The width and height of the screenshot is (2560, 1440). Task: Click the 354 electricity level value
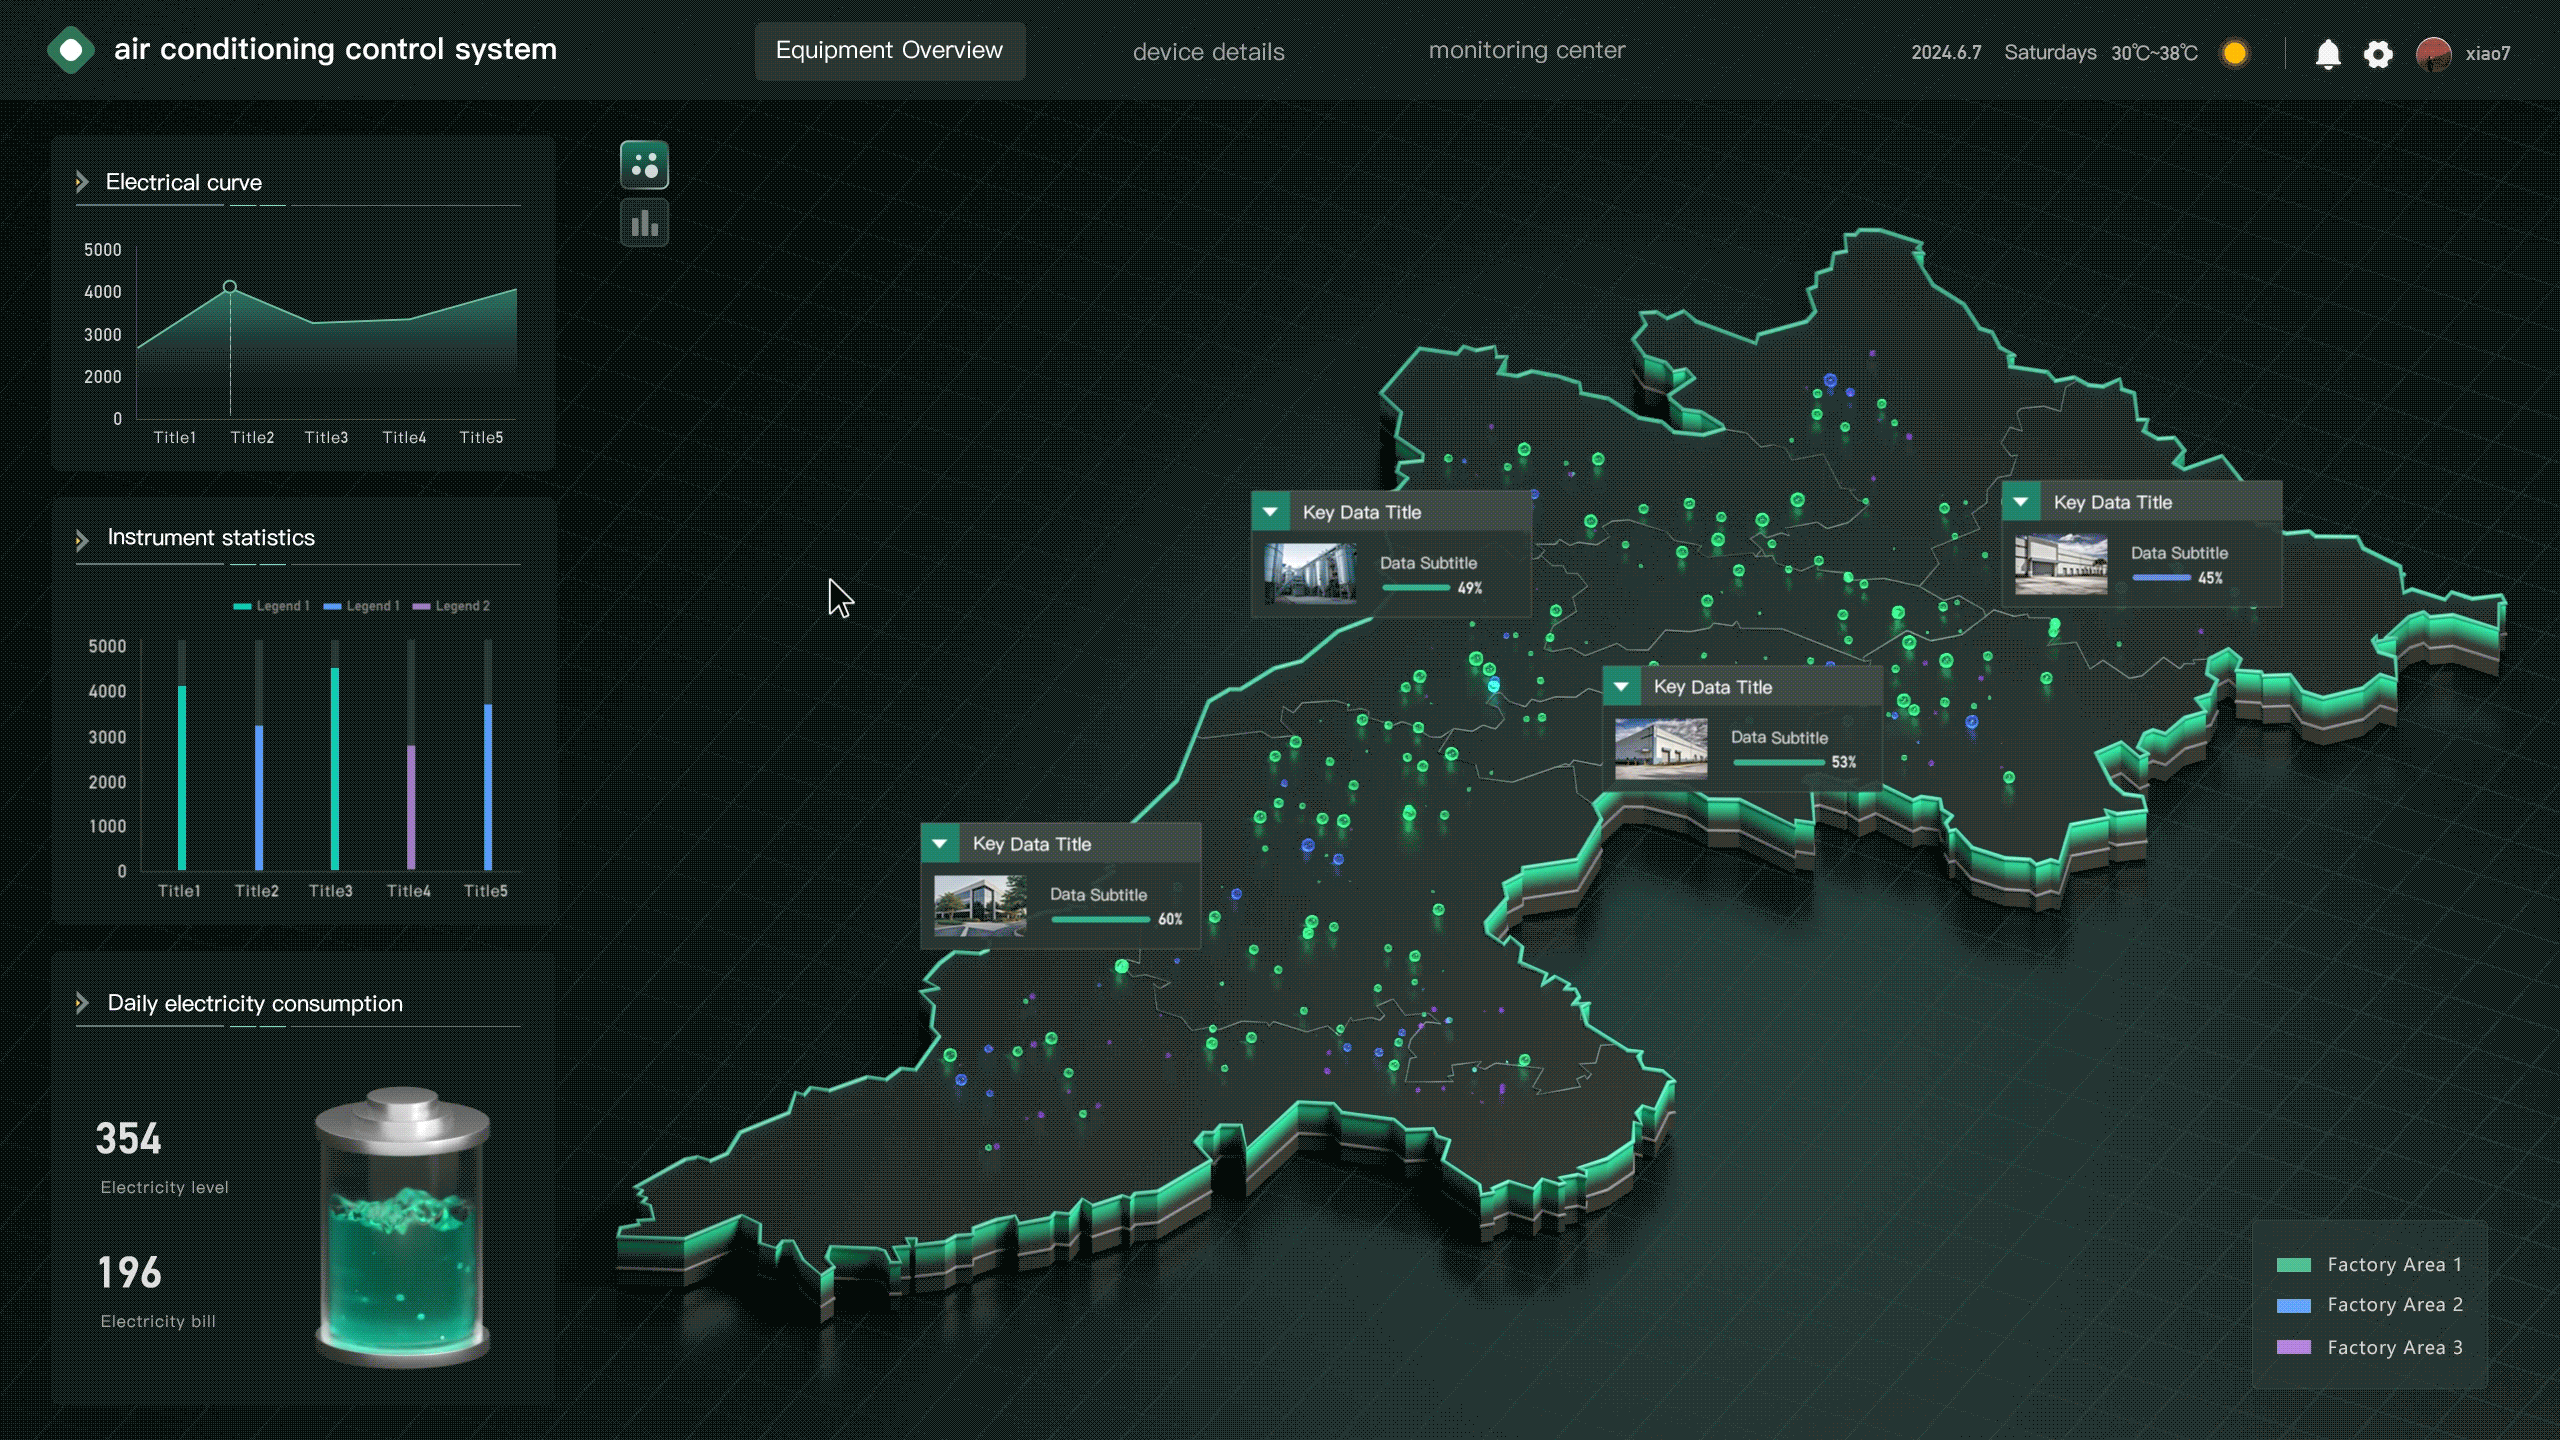coord(128,1139)
